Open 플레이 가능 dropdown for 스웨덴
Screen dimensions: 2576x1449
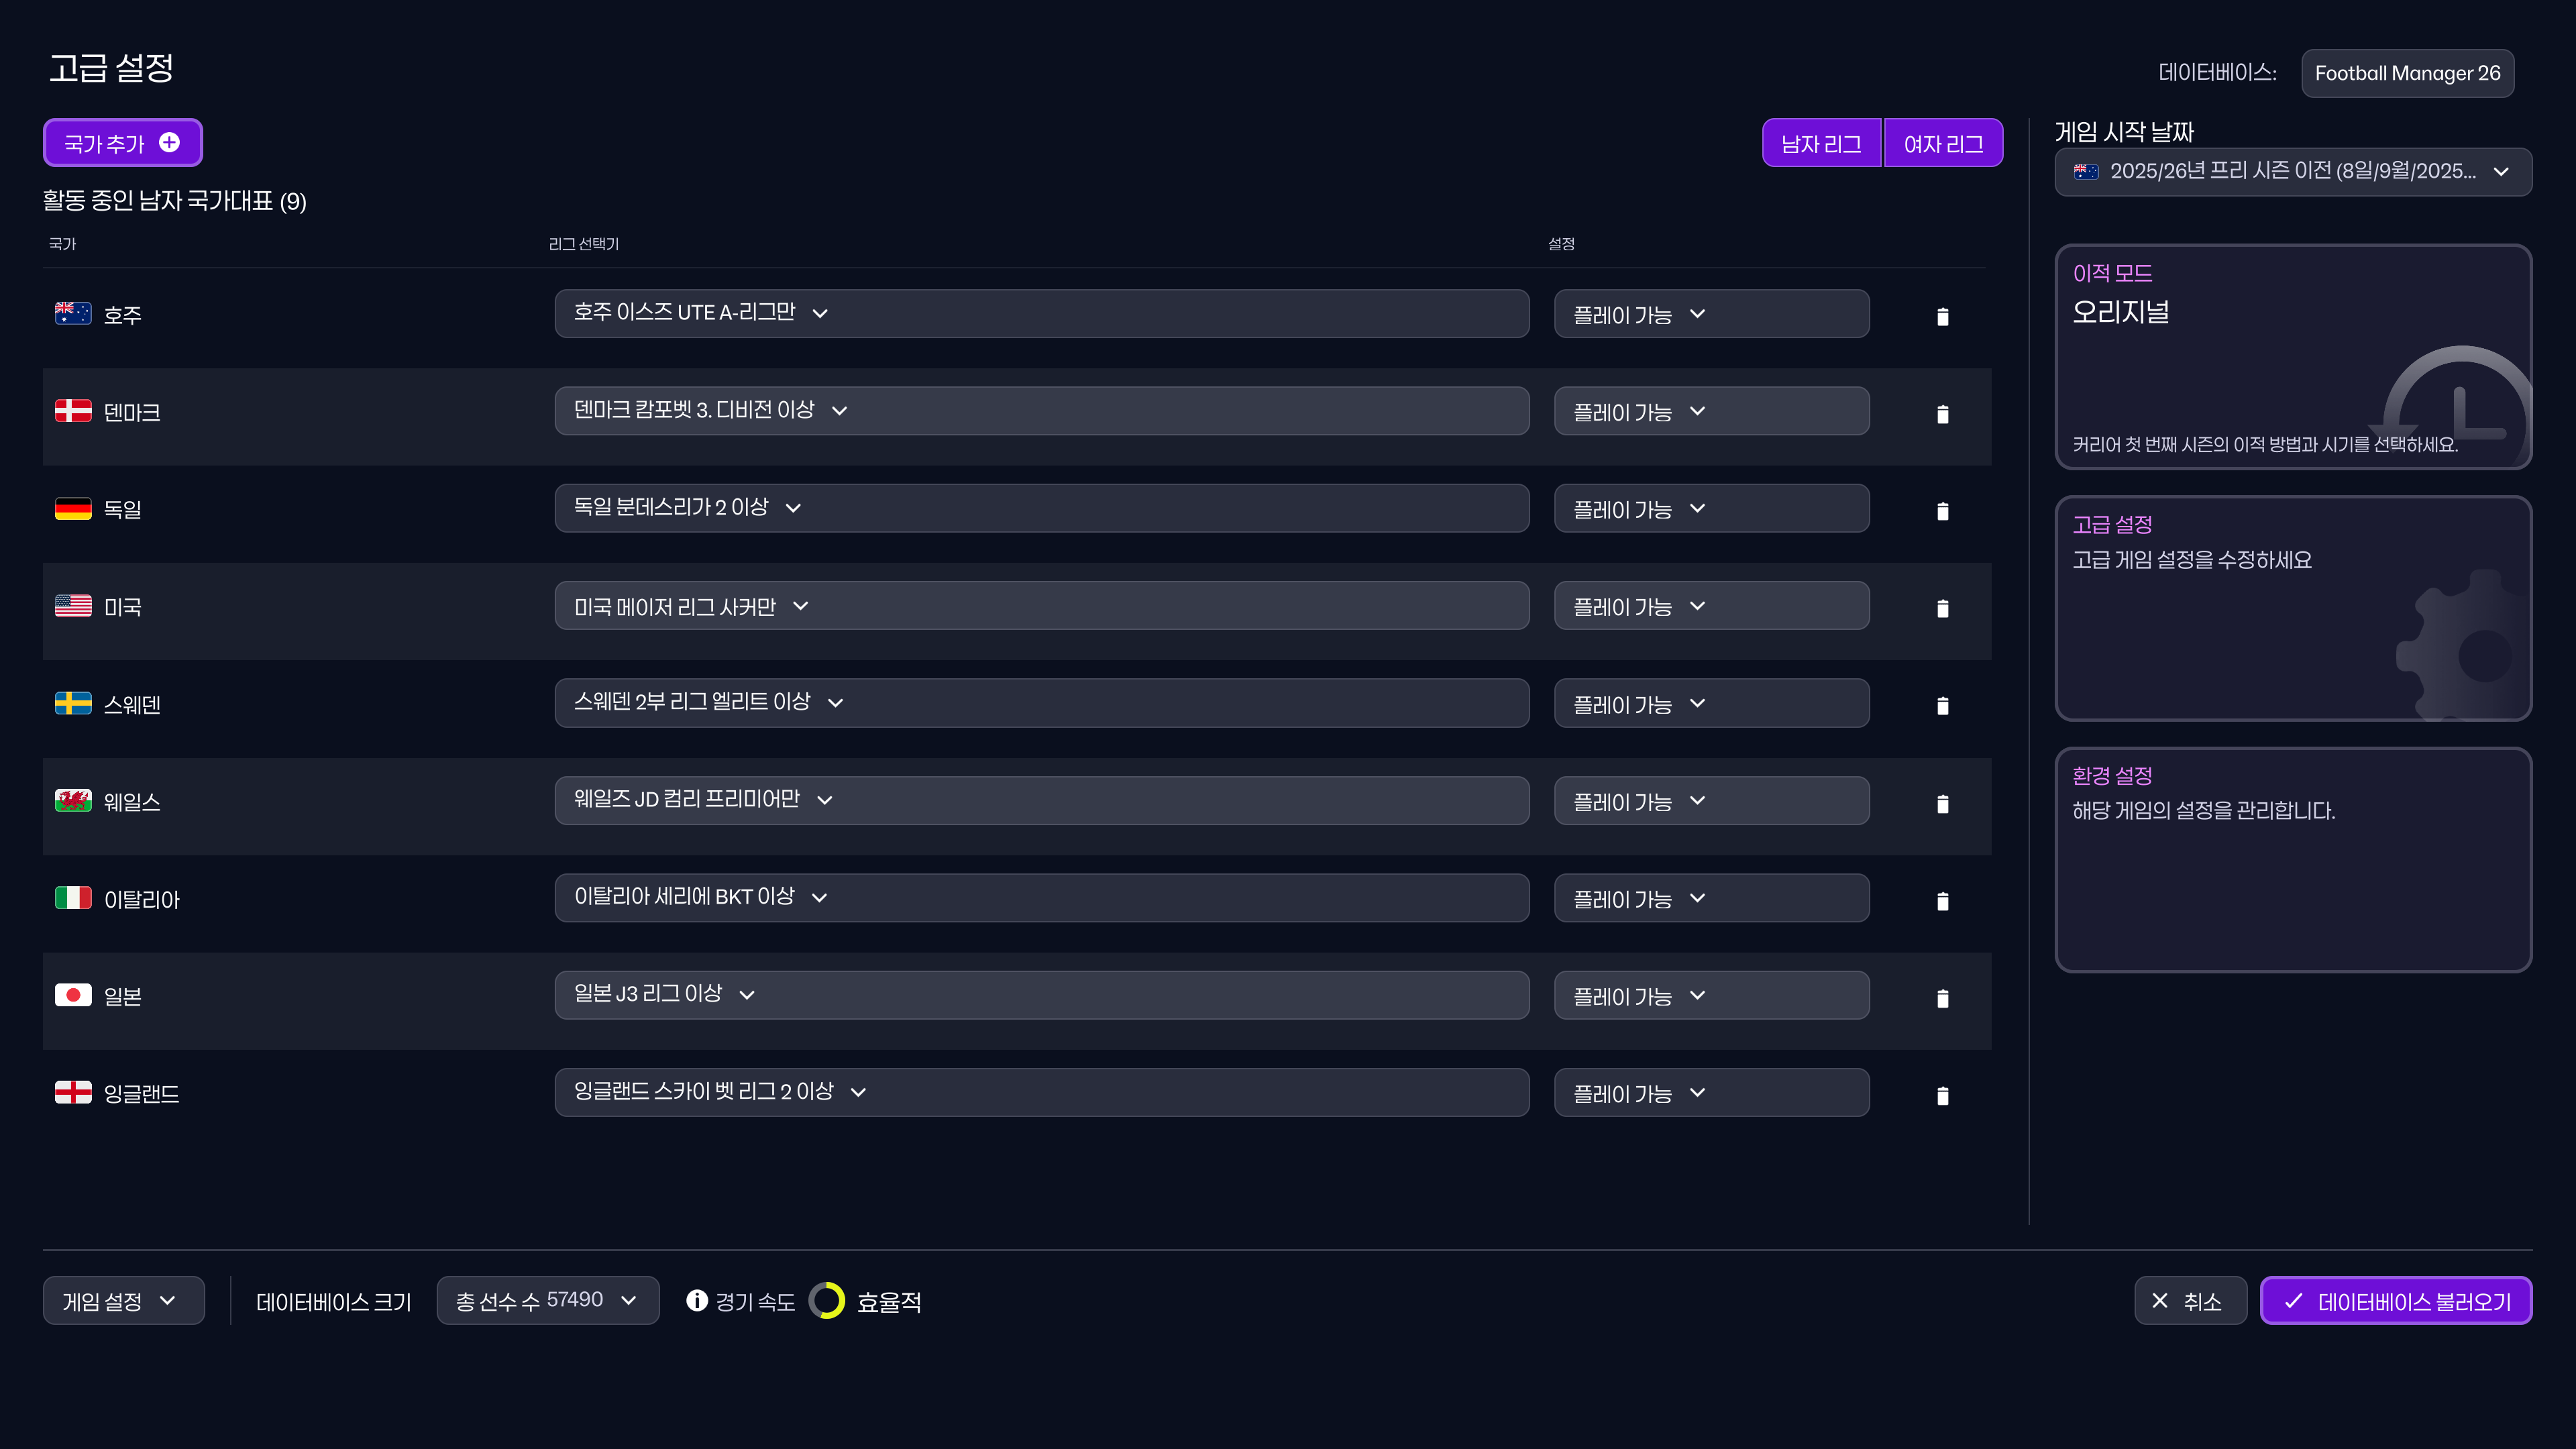(1710, 703)
